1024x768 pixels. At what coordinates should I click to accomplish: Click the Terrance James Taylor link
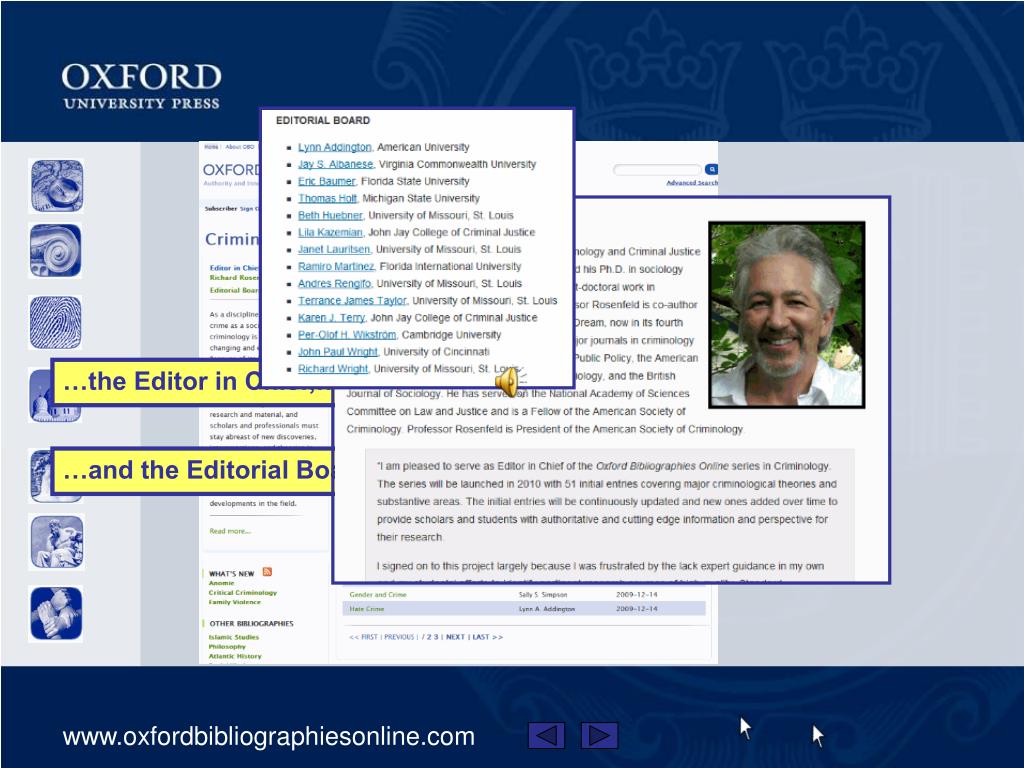point(352,300)
